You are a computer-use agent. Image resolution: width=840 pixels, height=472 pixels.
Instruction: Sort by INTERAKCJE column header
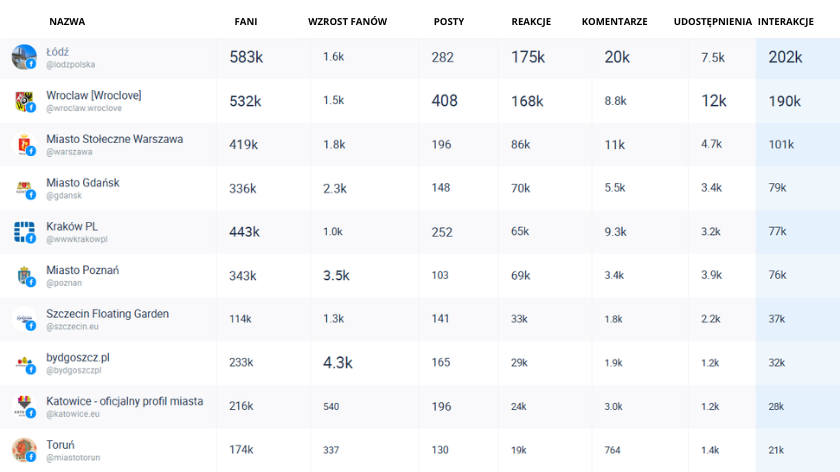point(786,22)
